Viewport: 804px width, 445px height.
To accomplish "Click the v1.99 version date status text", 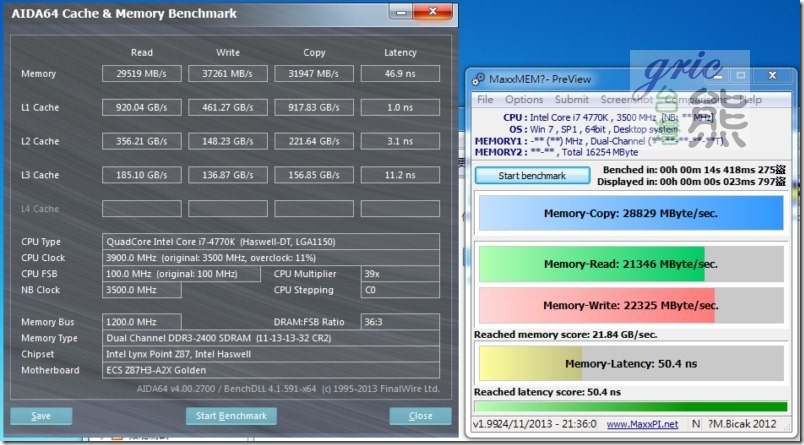I will [x=534, y=424].
